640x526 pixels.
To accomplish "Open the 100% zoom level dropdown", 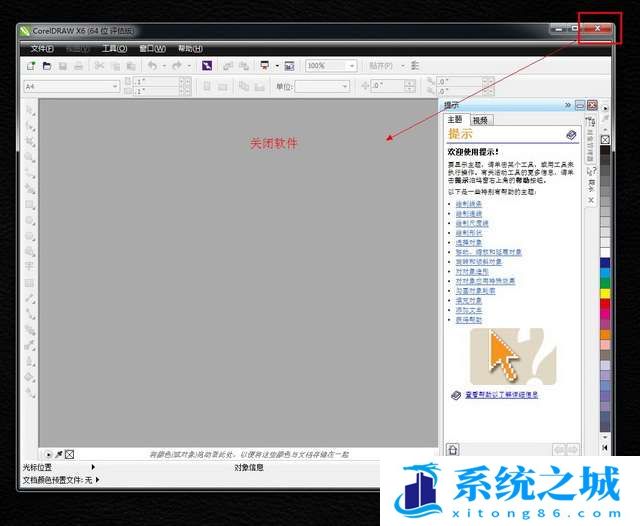I will tap(351, 66).
